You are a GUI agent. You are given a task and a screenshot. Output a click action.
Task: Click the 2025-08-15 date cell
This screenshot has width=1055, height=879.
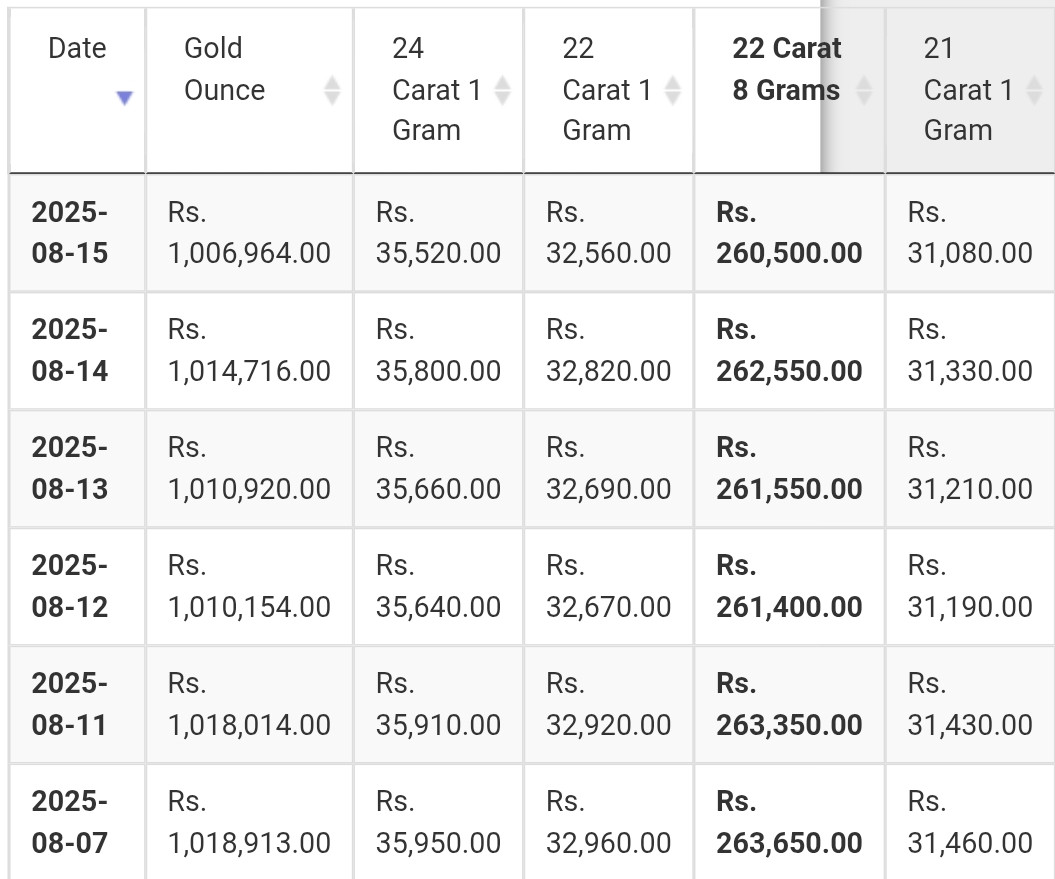coord(77,233)
